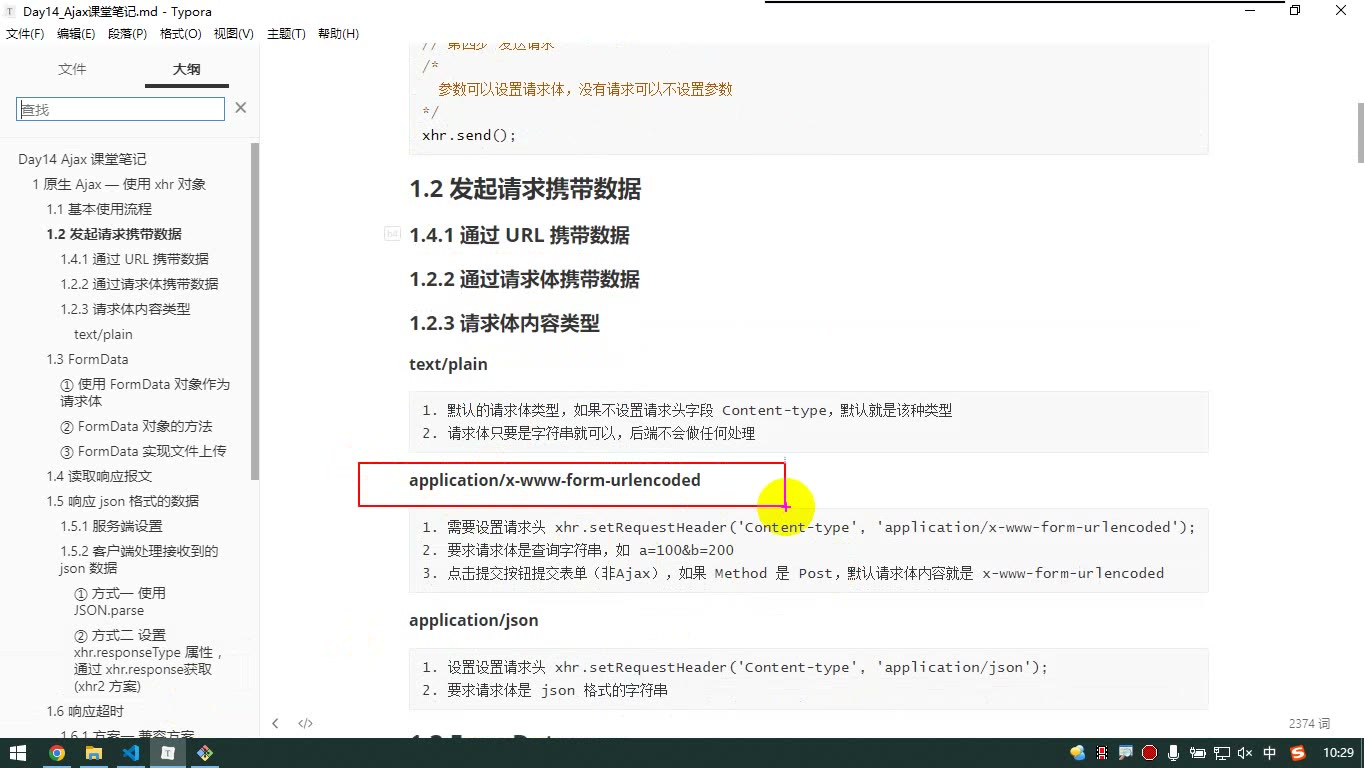This screenshot has width=1364, height=768.
Task: Clear the outline search with the X icon
Action: pyautogui.click(x=240, y=108)
